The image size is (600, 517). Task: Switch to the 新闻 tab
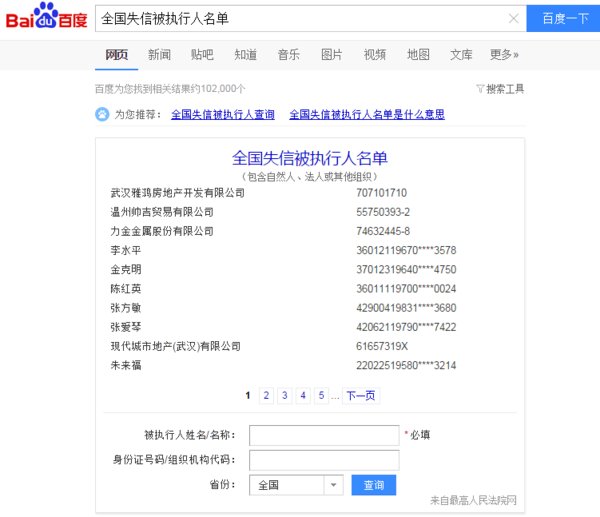coord(159,55)
